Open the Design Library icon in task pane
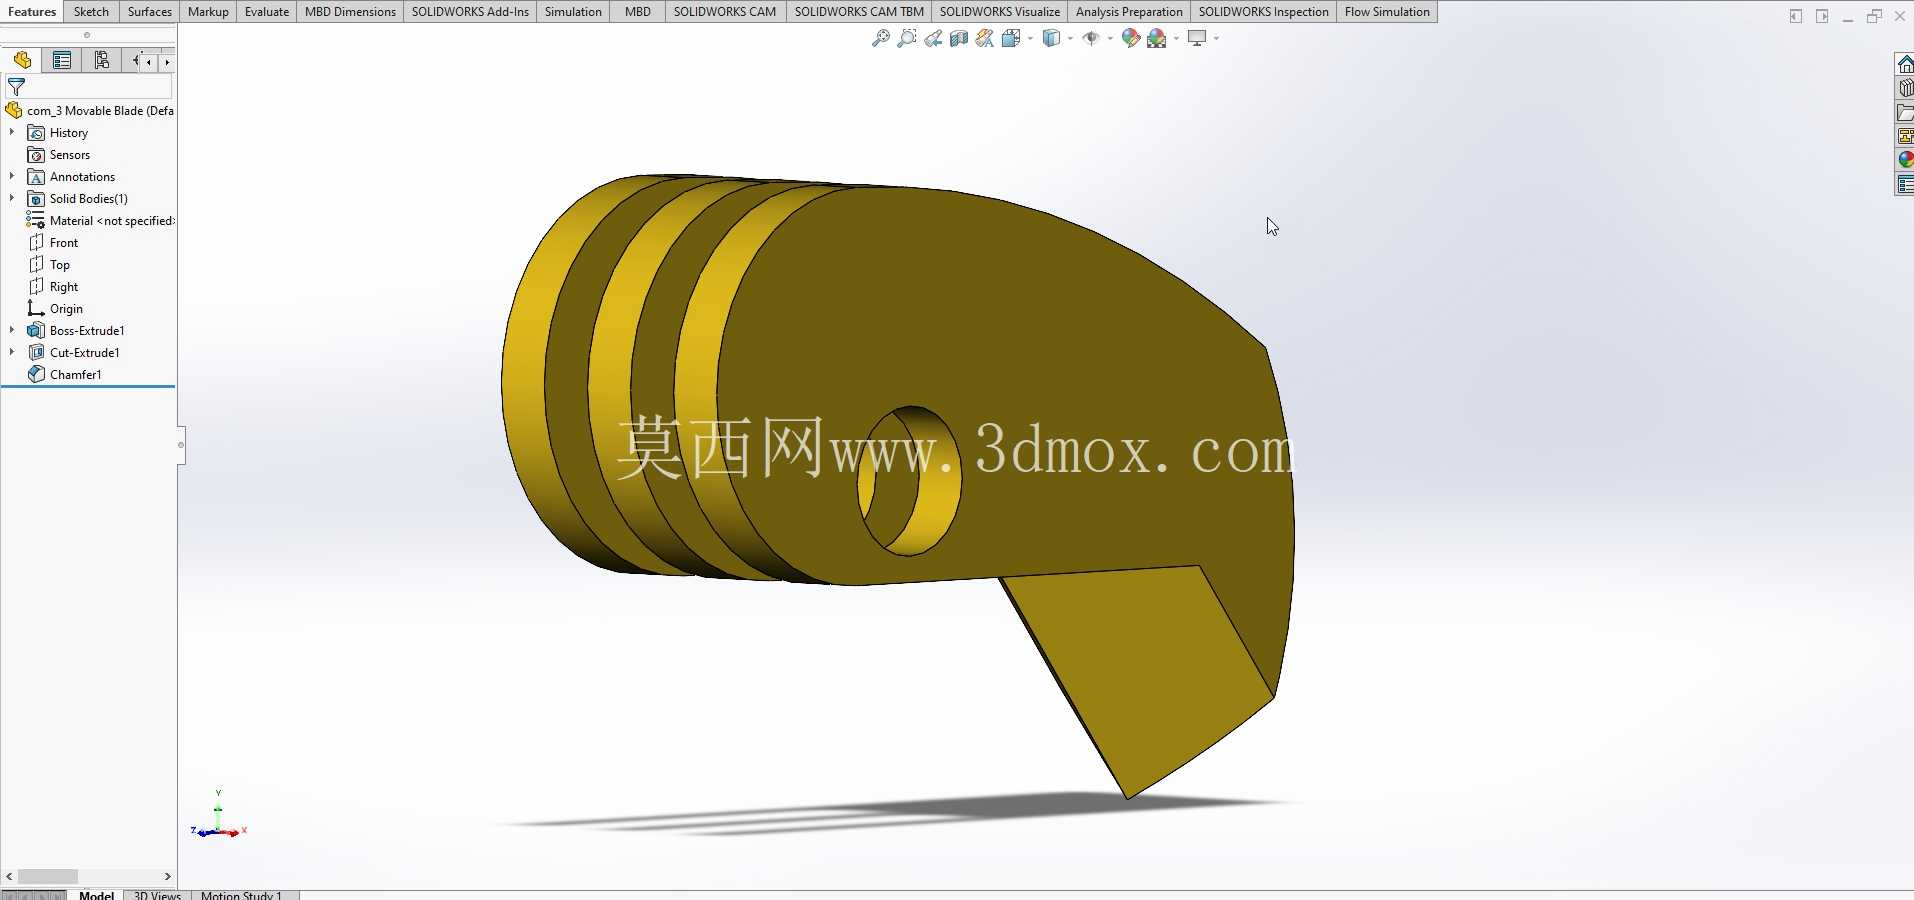Viewport: 1914px width, 900px height. [x=1905, y=88]
